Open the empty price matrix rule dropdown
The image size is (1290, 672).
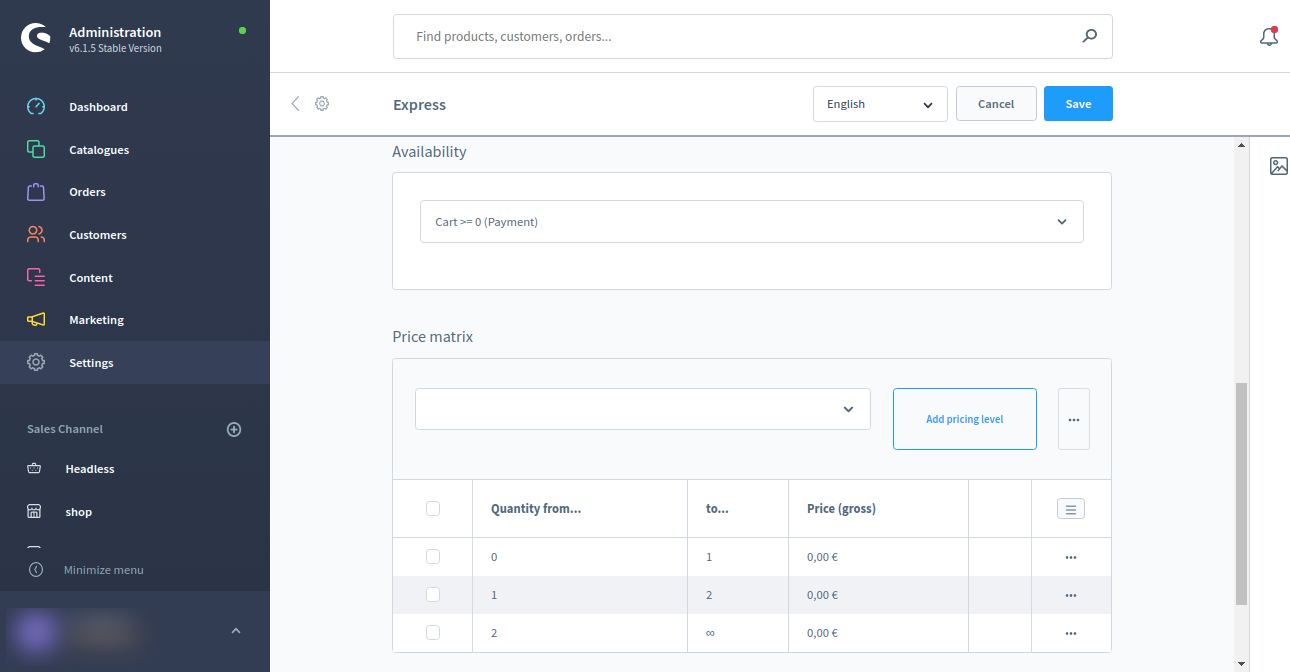click(x=643, y=409)
